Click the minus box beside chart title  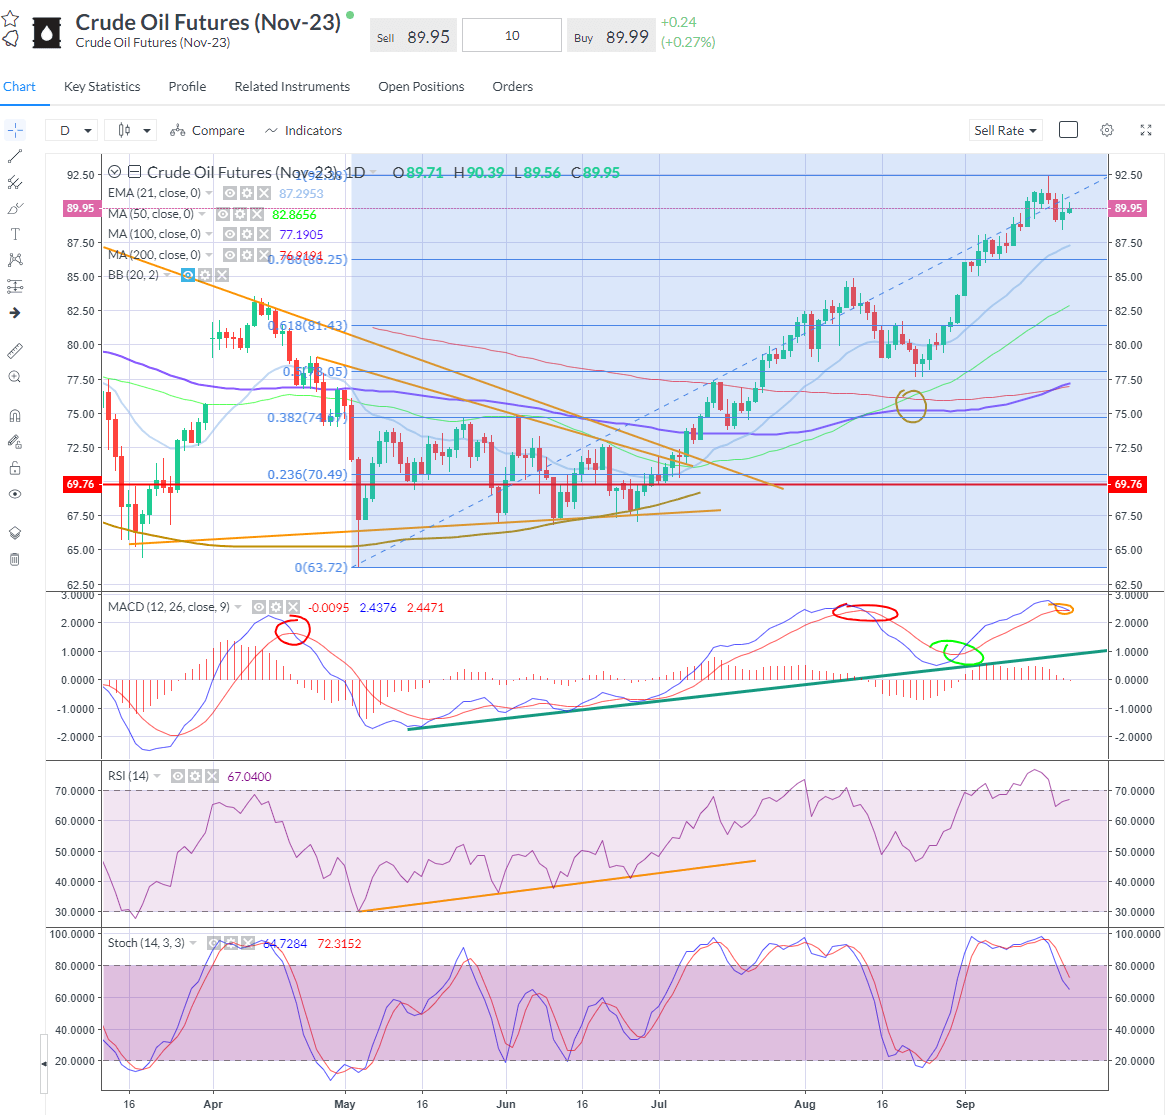134,172
